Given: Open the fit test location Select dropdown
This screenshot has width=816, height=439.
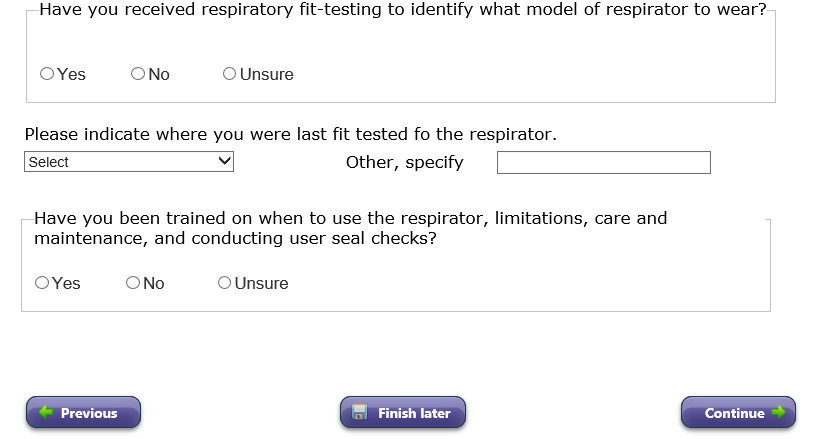Looking at the screenshot, I should [128, 162].
